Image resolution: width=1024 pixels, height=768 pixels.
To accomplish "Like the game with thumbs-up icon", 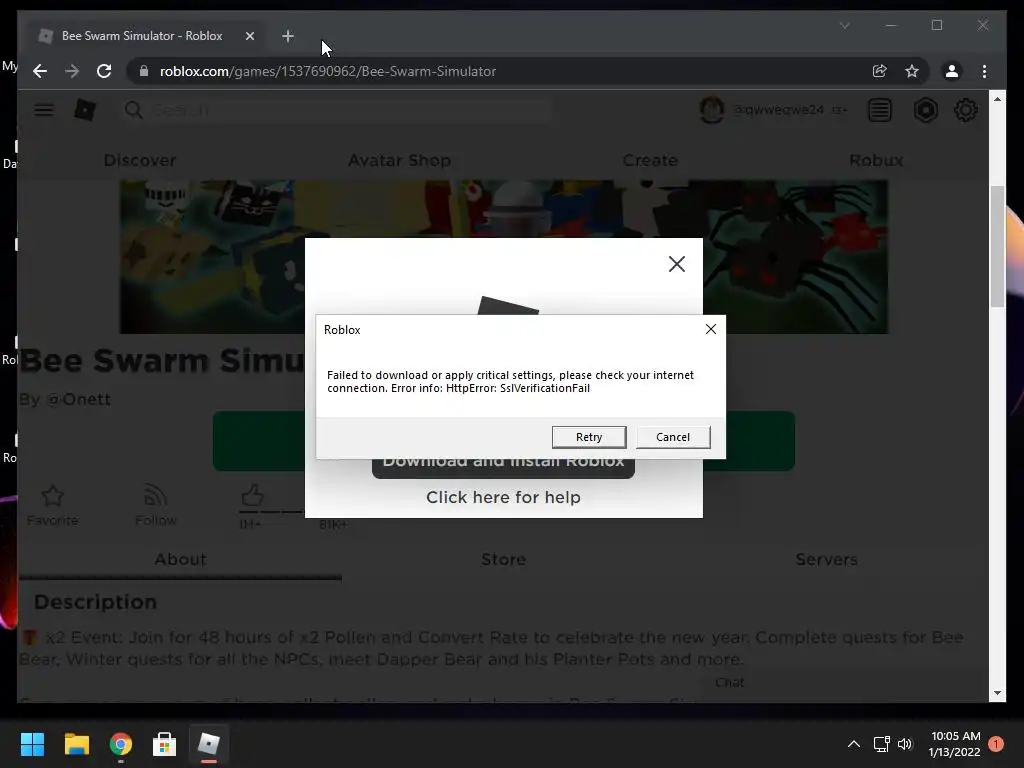I will pyautogui.click(x=252, y=496).
